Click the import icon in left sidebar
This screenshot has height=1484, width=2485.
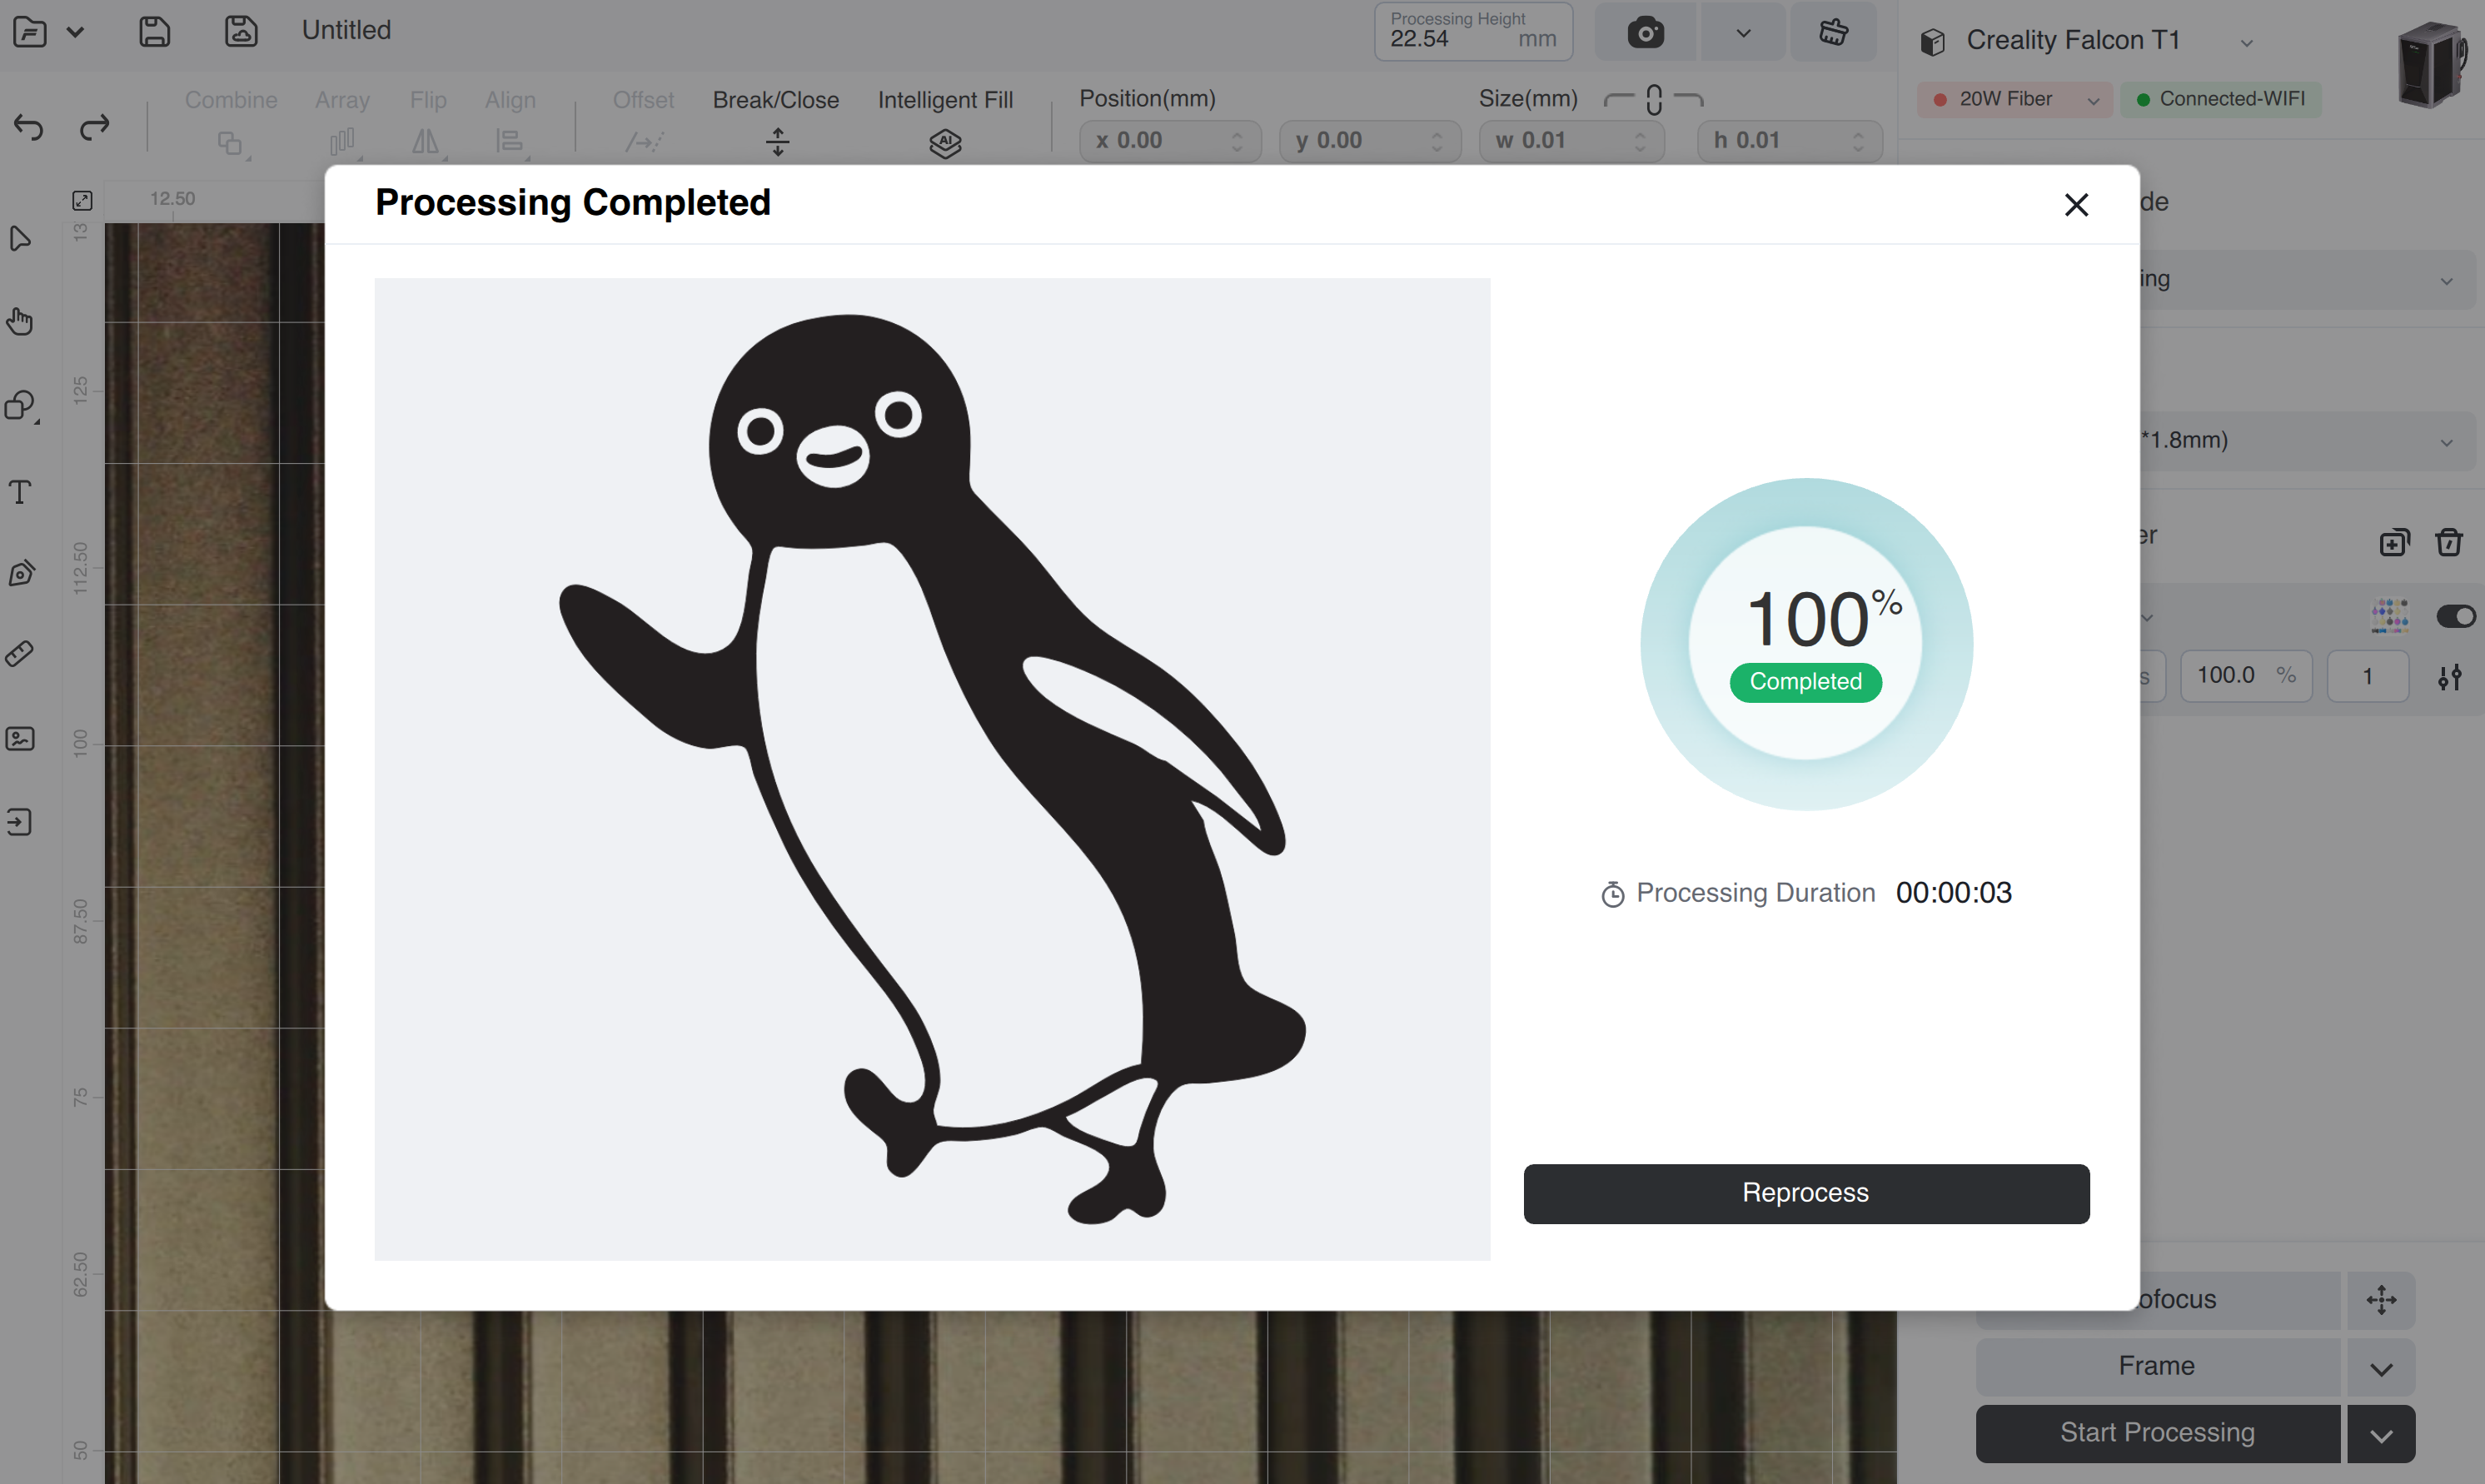point(20,822)
